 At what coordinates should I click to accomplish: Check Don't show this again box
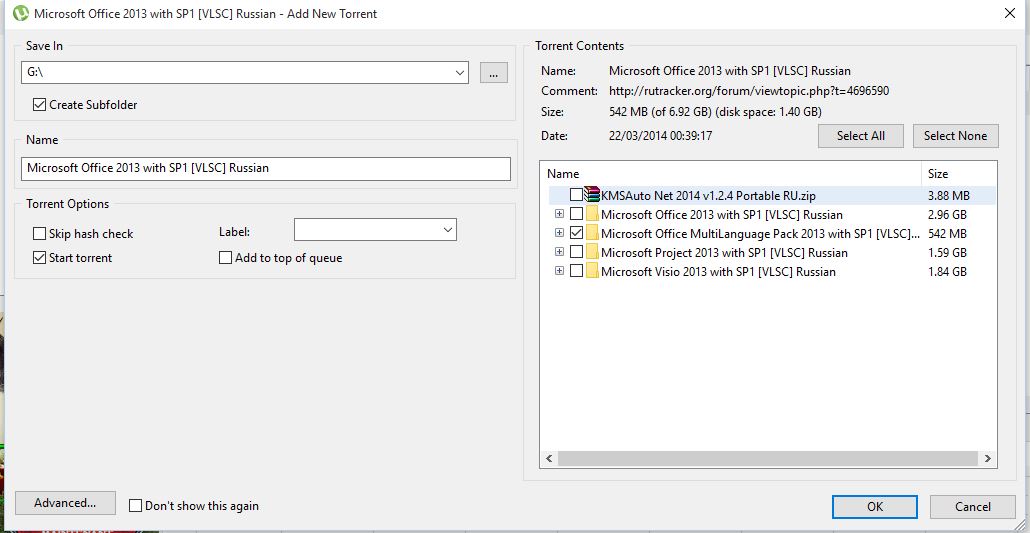[x=136, y=506]
